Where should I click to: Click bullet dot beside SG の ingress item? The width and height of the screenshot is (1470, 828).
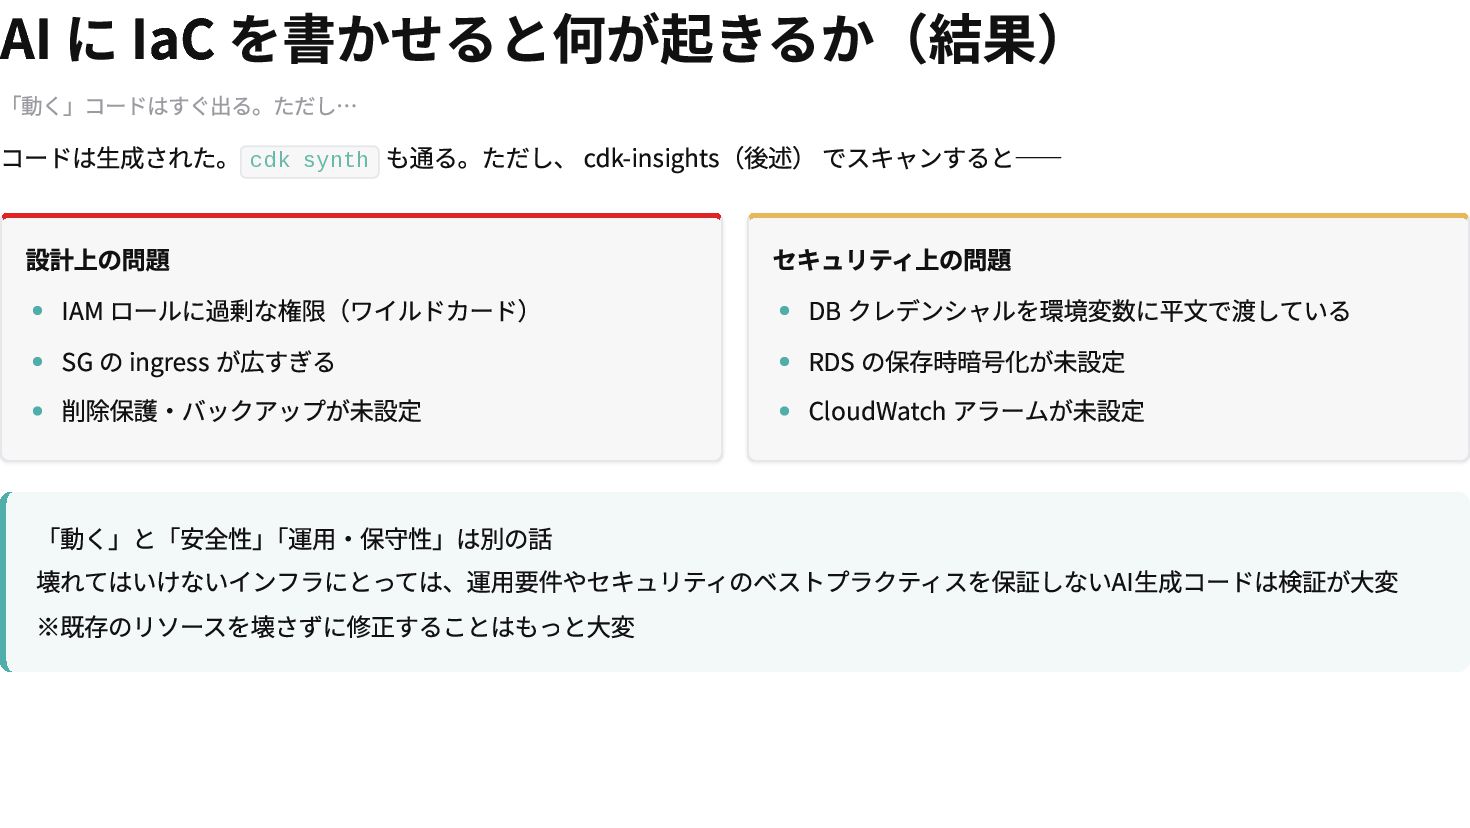coord(38,361)
